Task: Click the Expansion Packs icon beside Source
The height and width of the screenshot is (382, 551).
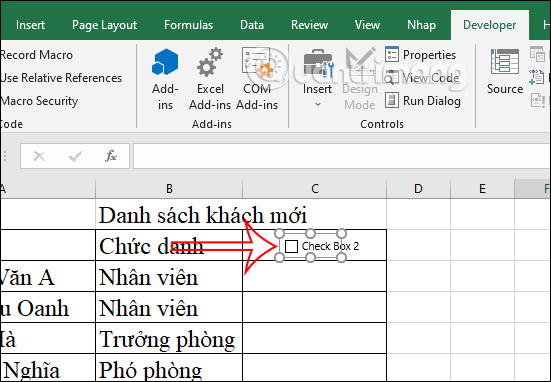Action: pyautogui.click(x=537, y=77)
